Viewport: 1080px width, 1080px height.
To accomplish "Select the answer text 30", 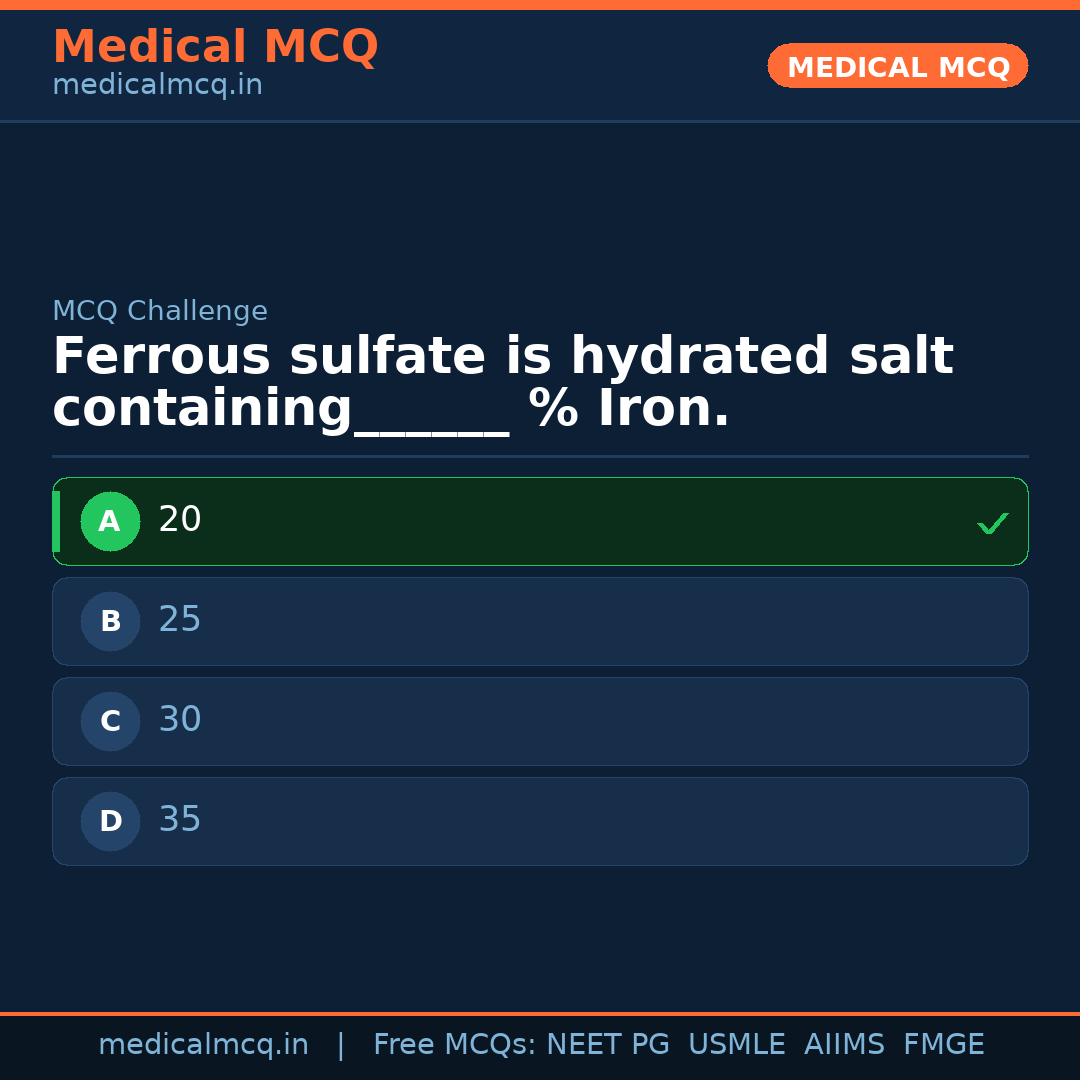I will click(180, 720).
